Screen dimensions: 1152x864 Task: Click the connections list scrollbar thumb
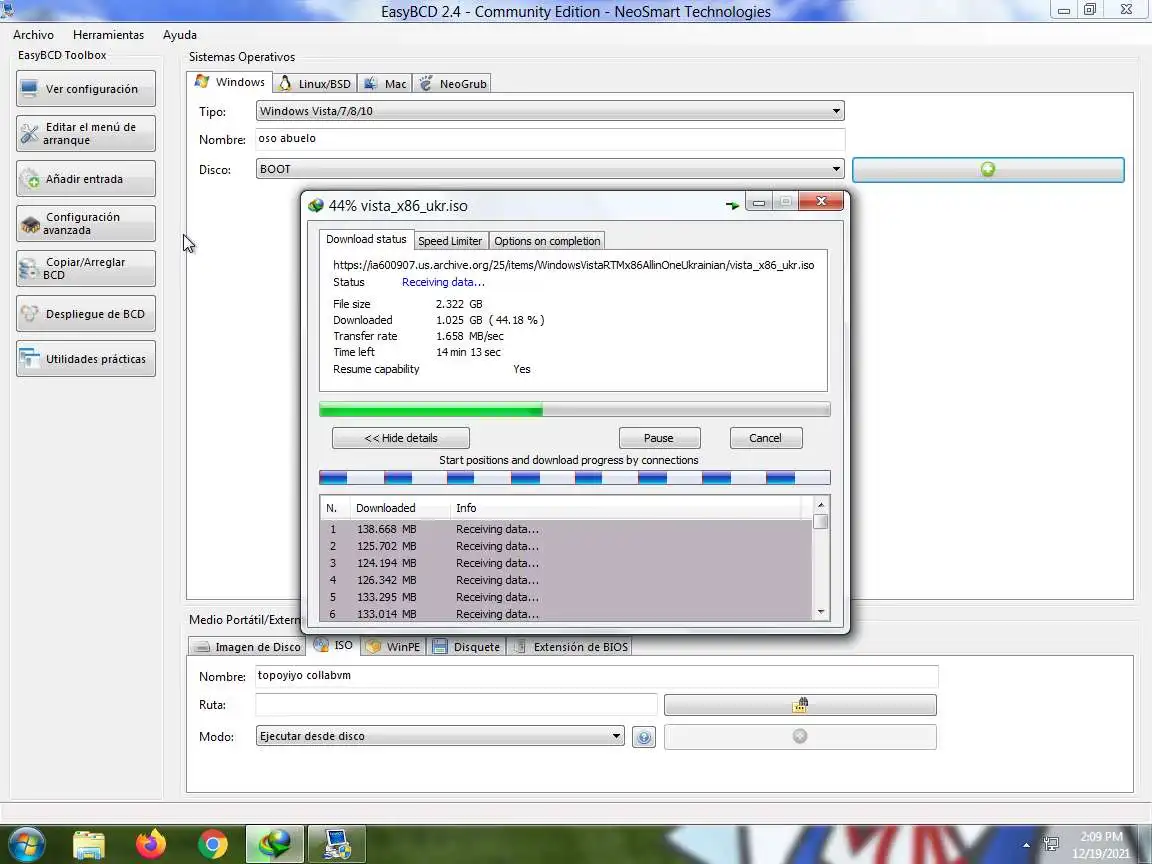point(821,522)
